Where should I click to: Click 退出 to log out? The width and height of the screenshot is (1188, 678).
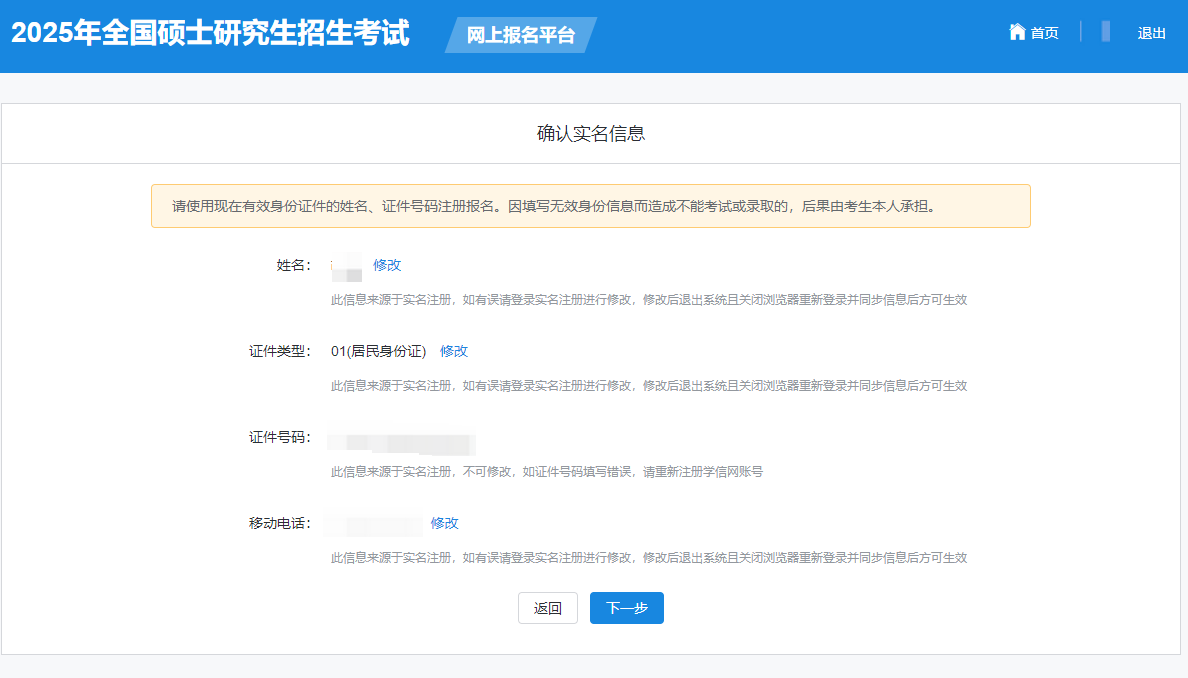[1151, 33]
